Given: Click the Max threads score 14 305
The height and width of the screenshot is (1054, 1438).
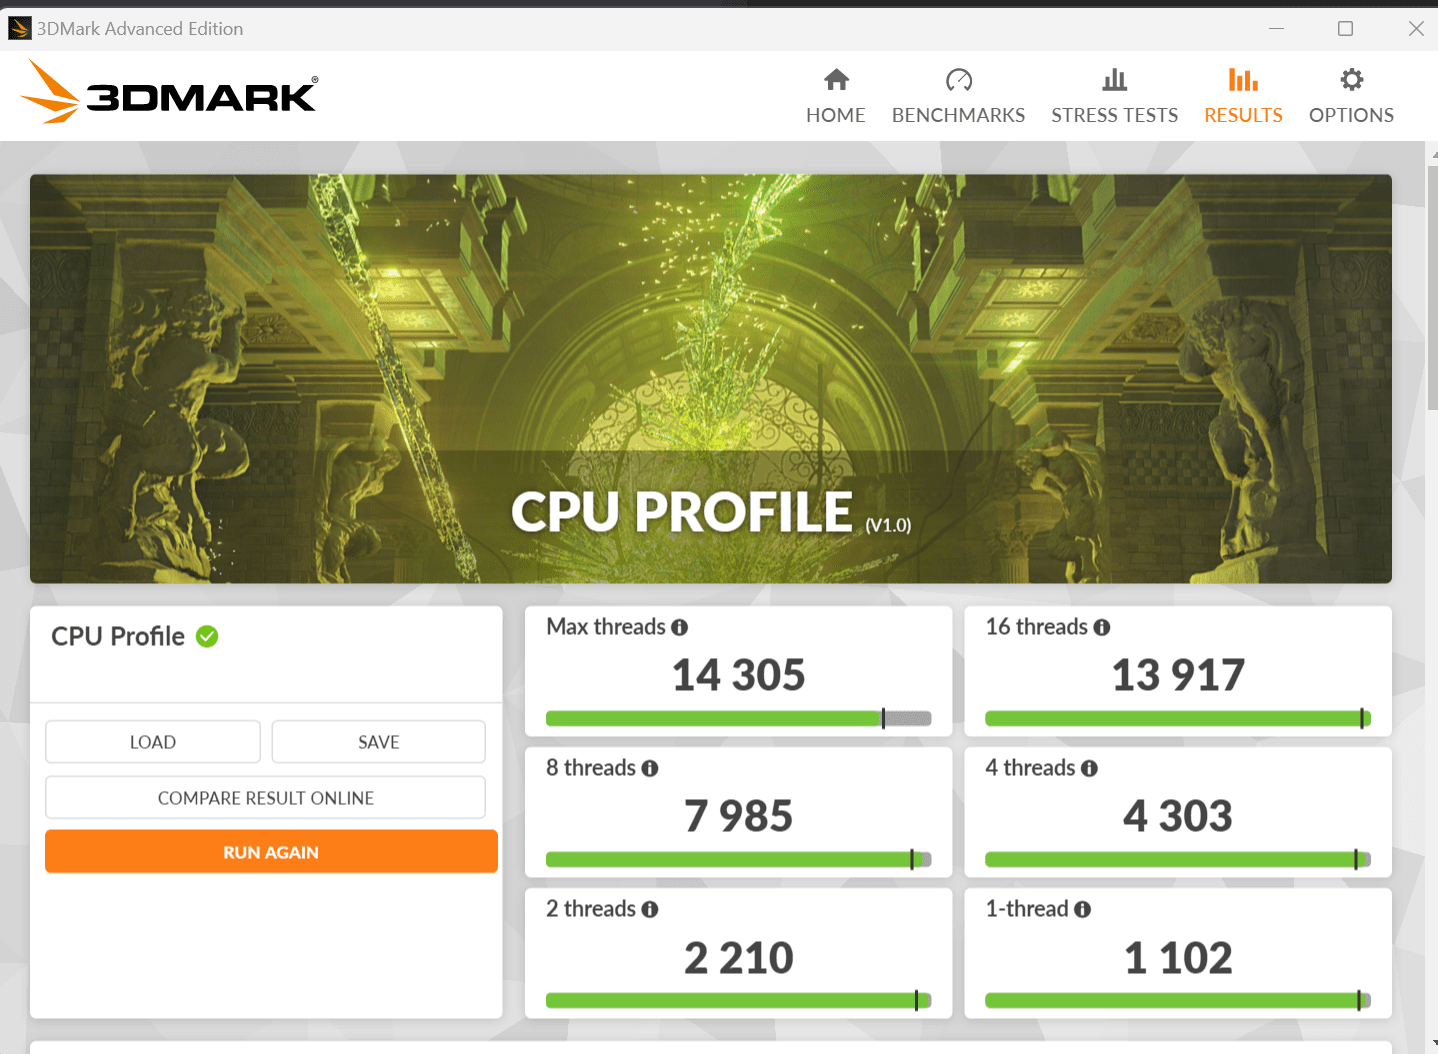Looking at the screenshot, I should click(738, 675).
